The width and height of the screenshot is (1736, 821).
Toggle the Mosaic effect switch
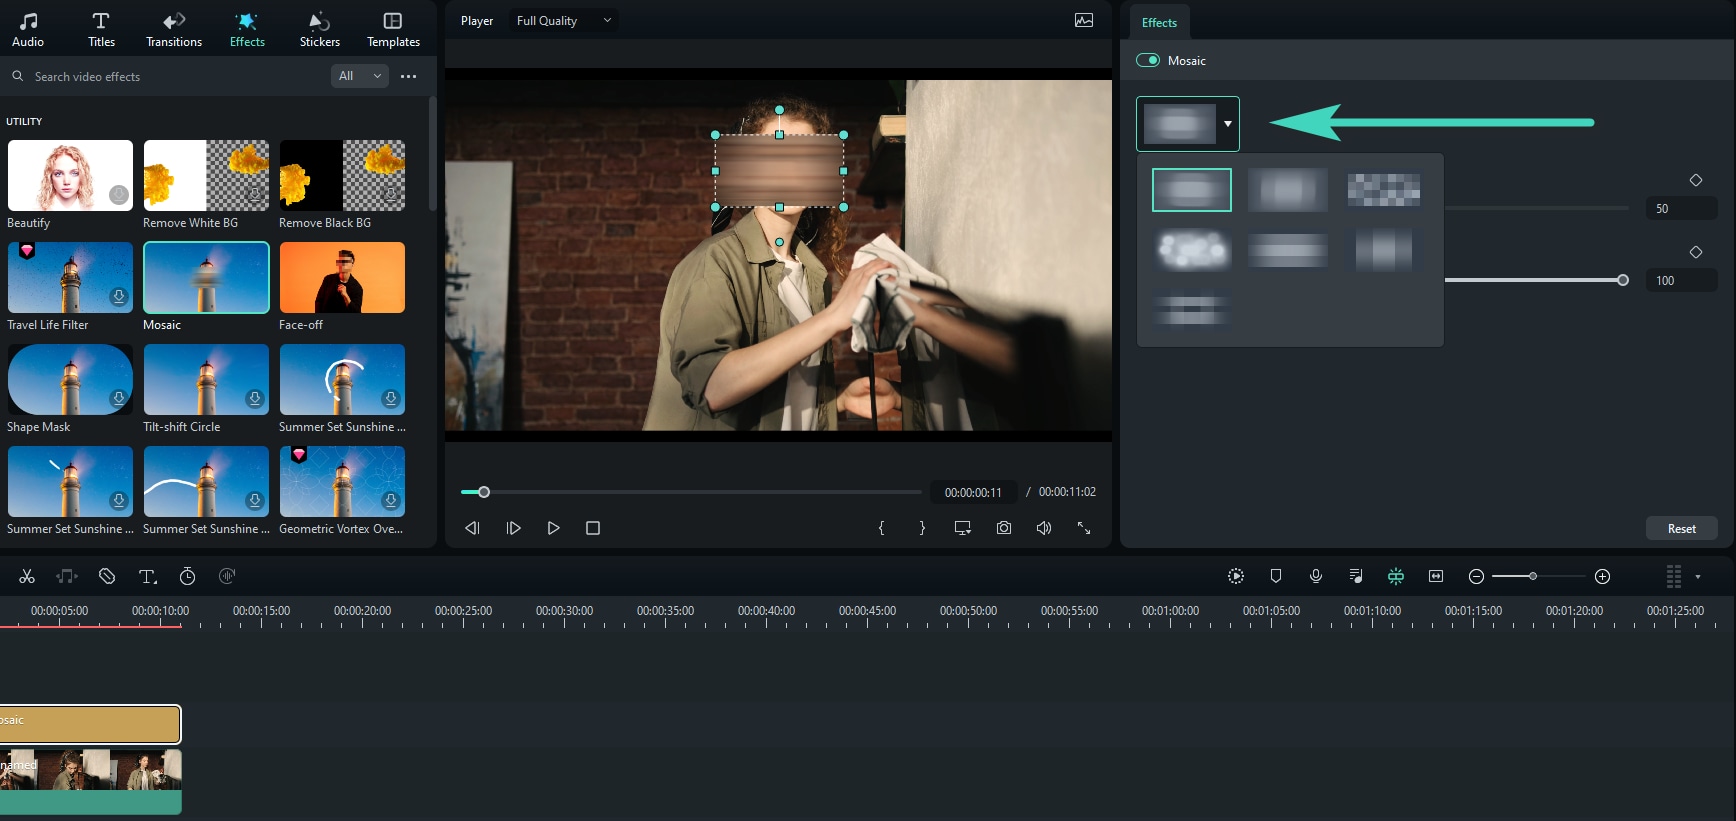click(x=1148, y=61)
